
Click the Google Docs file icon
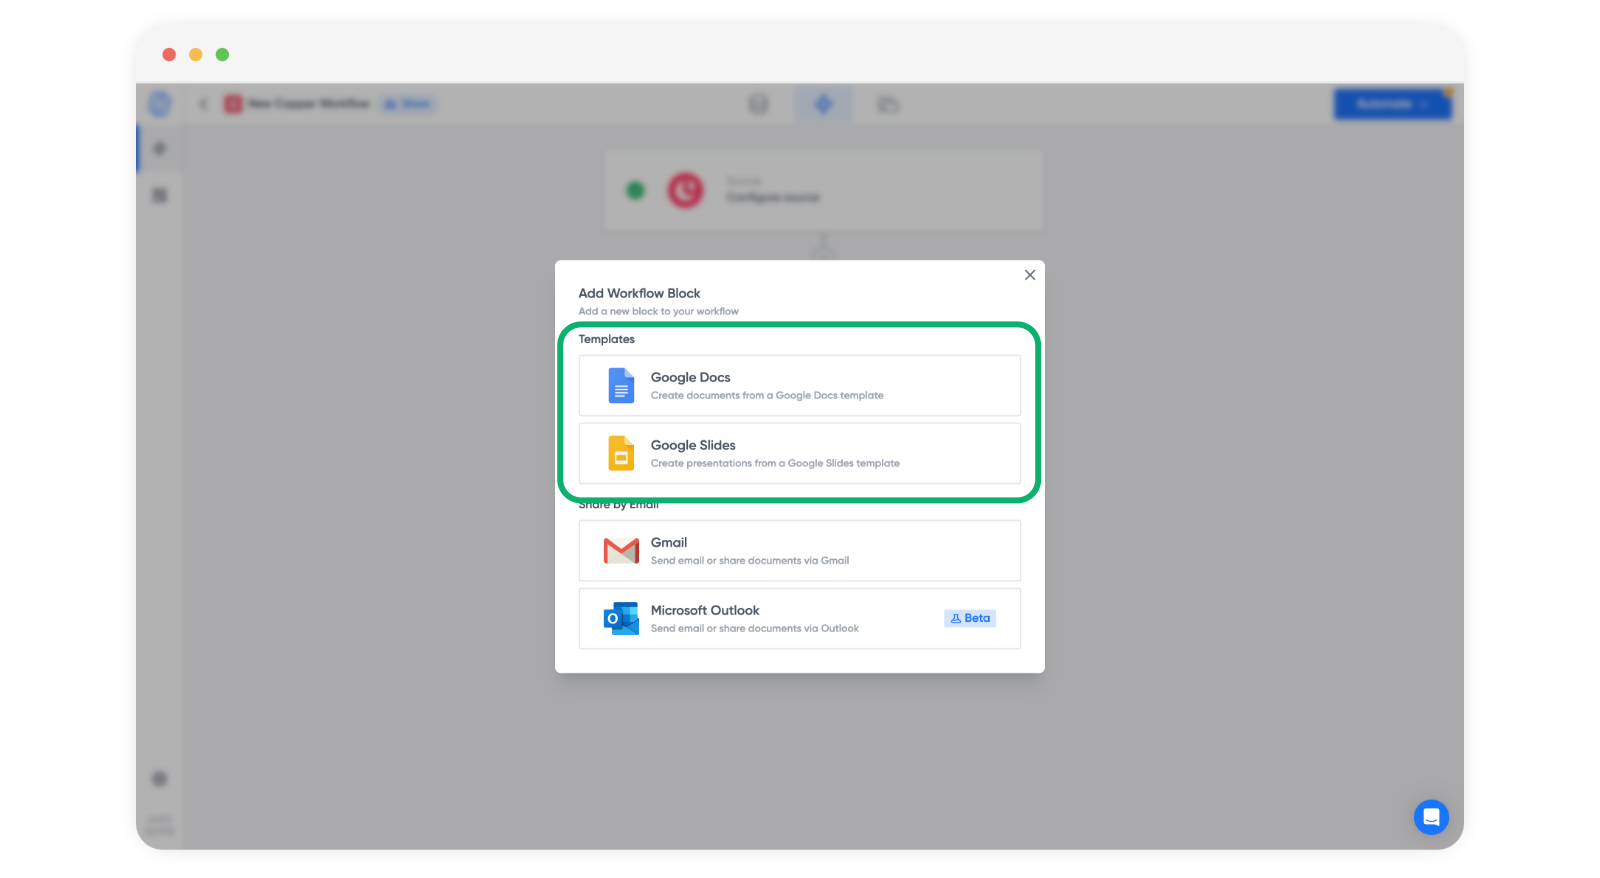click(x=621, y=386)
